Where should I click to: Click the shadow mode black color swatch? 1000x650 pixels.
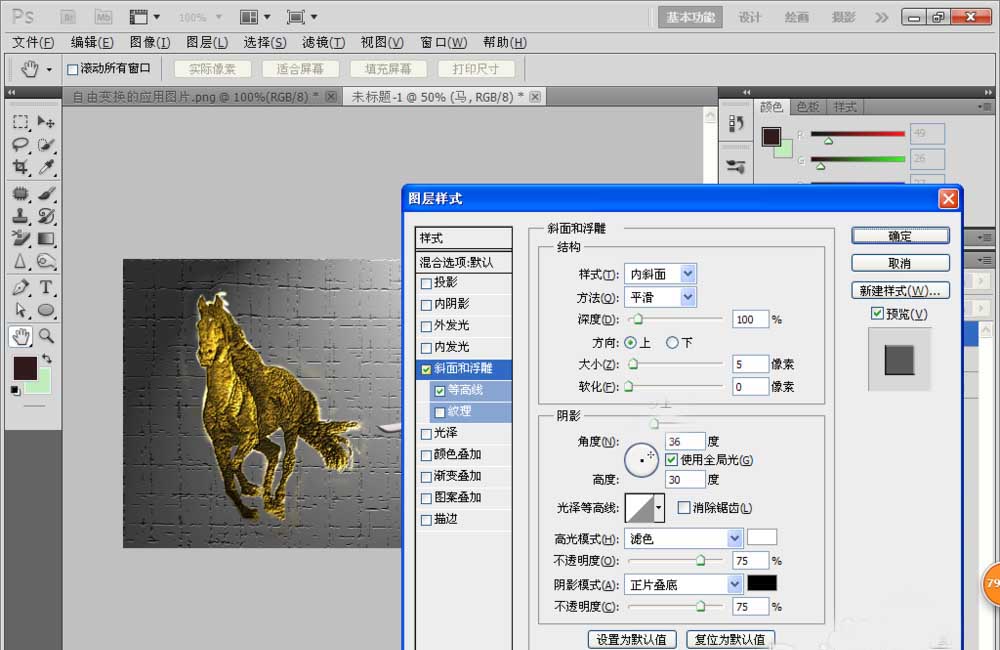[x=762, y=584]
